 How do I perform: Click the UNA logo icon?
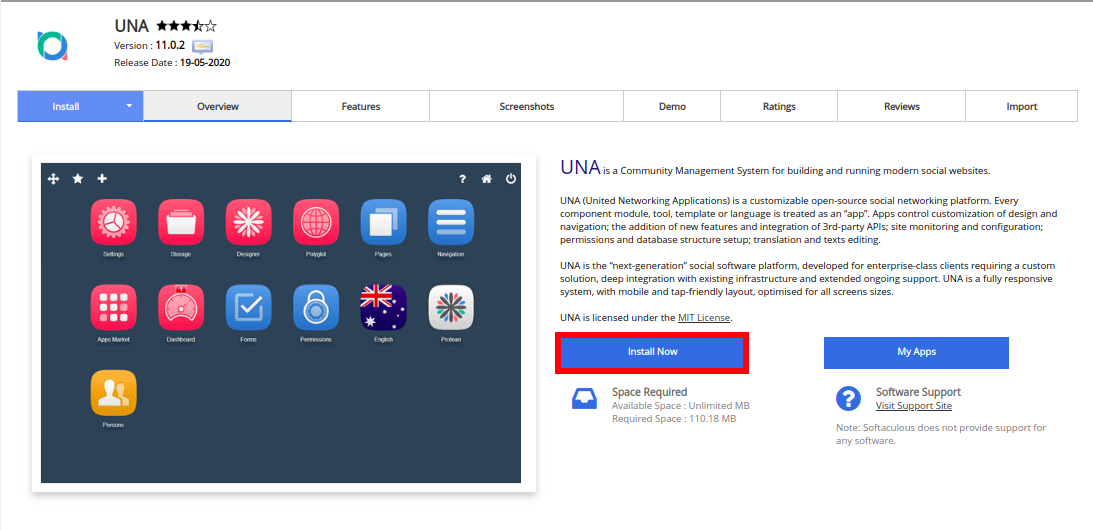(51, 45)
